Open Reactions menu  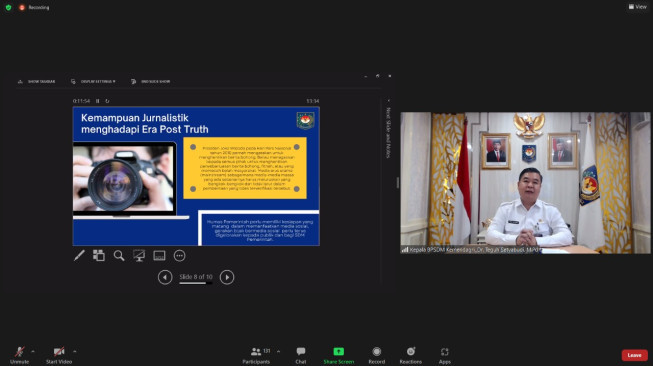pyautogui.click(x=411, y=355)
